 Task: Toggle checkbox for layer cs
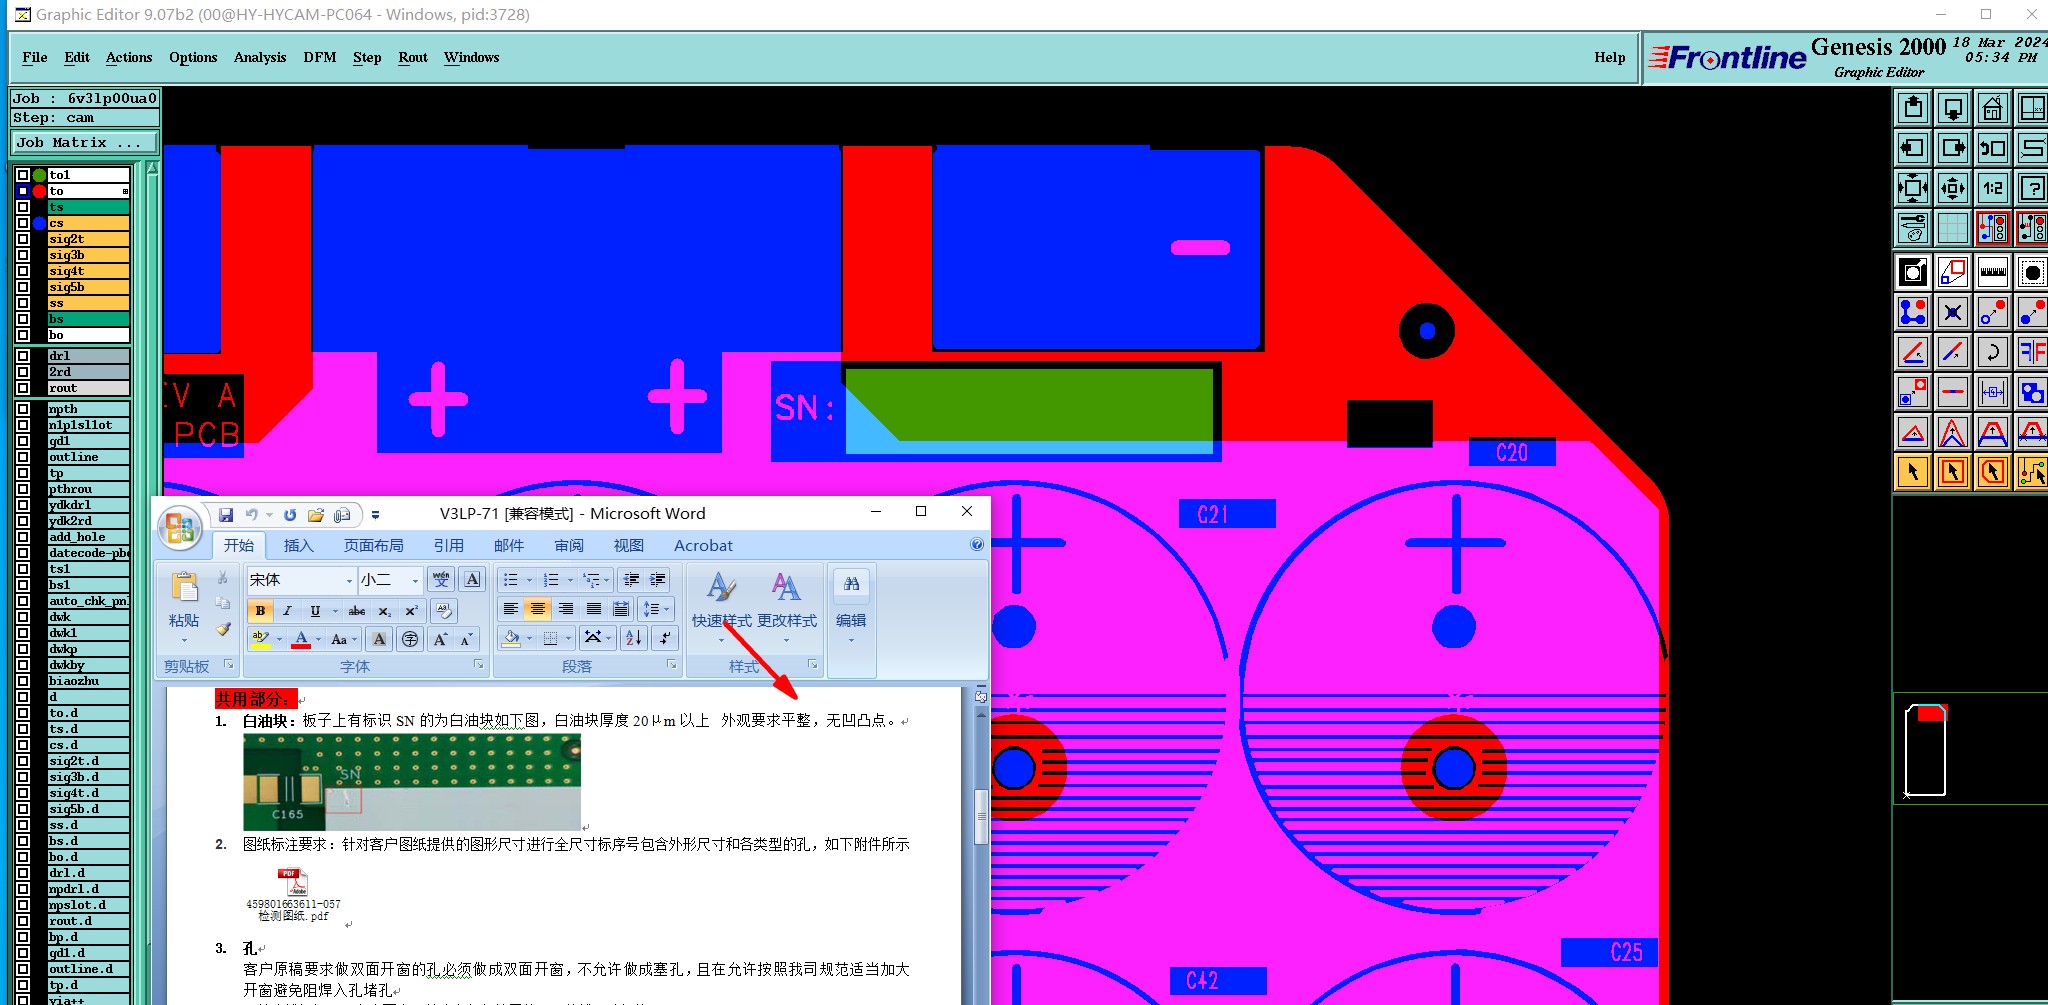23,223
